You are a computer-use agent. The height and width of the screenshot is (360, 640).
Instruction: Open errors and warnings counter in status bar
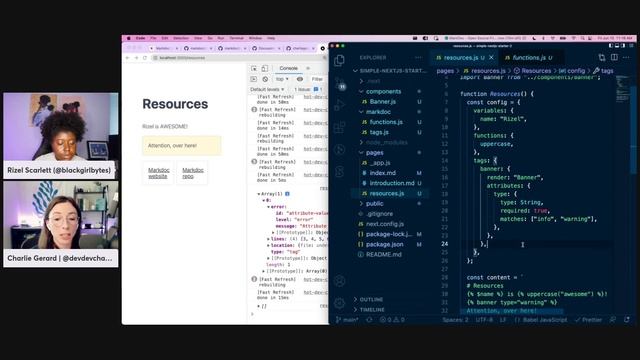(x=392, y=320)
